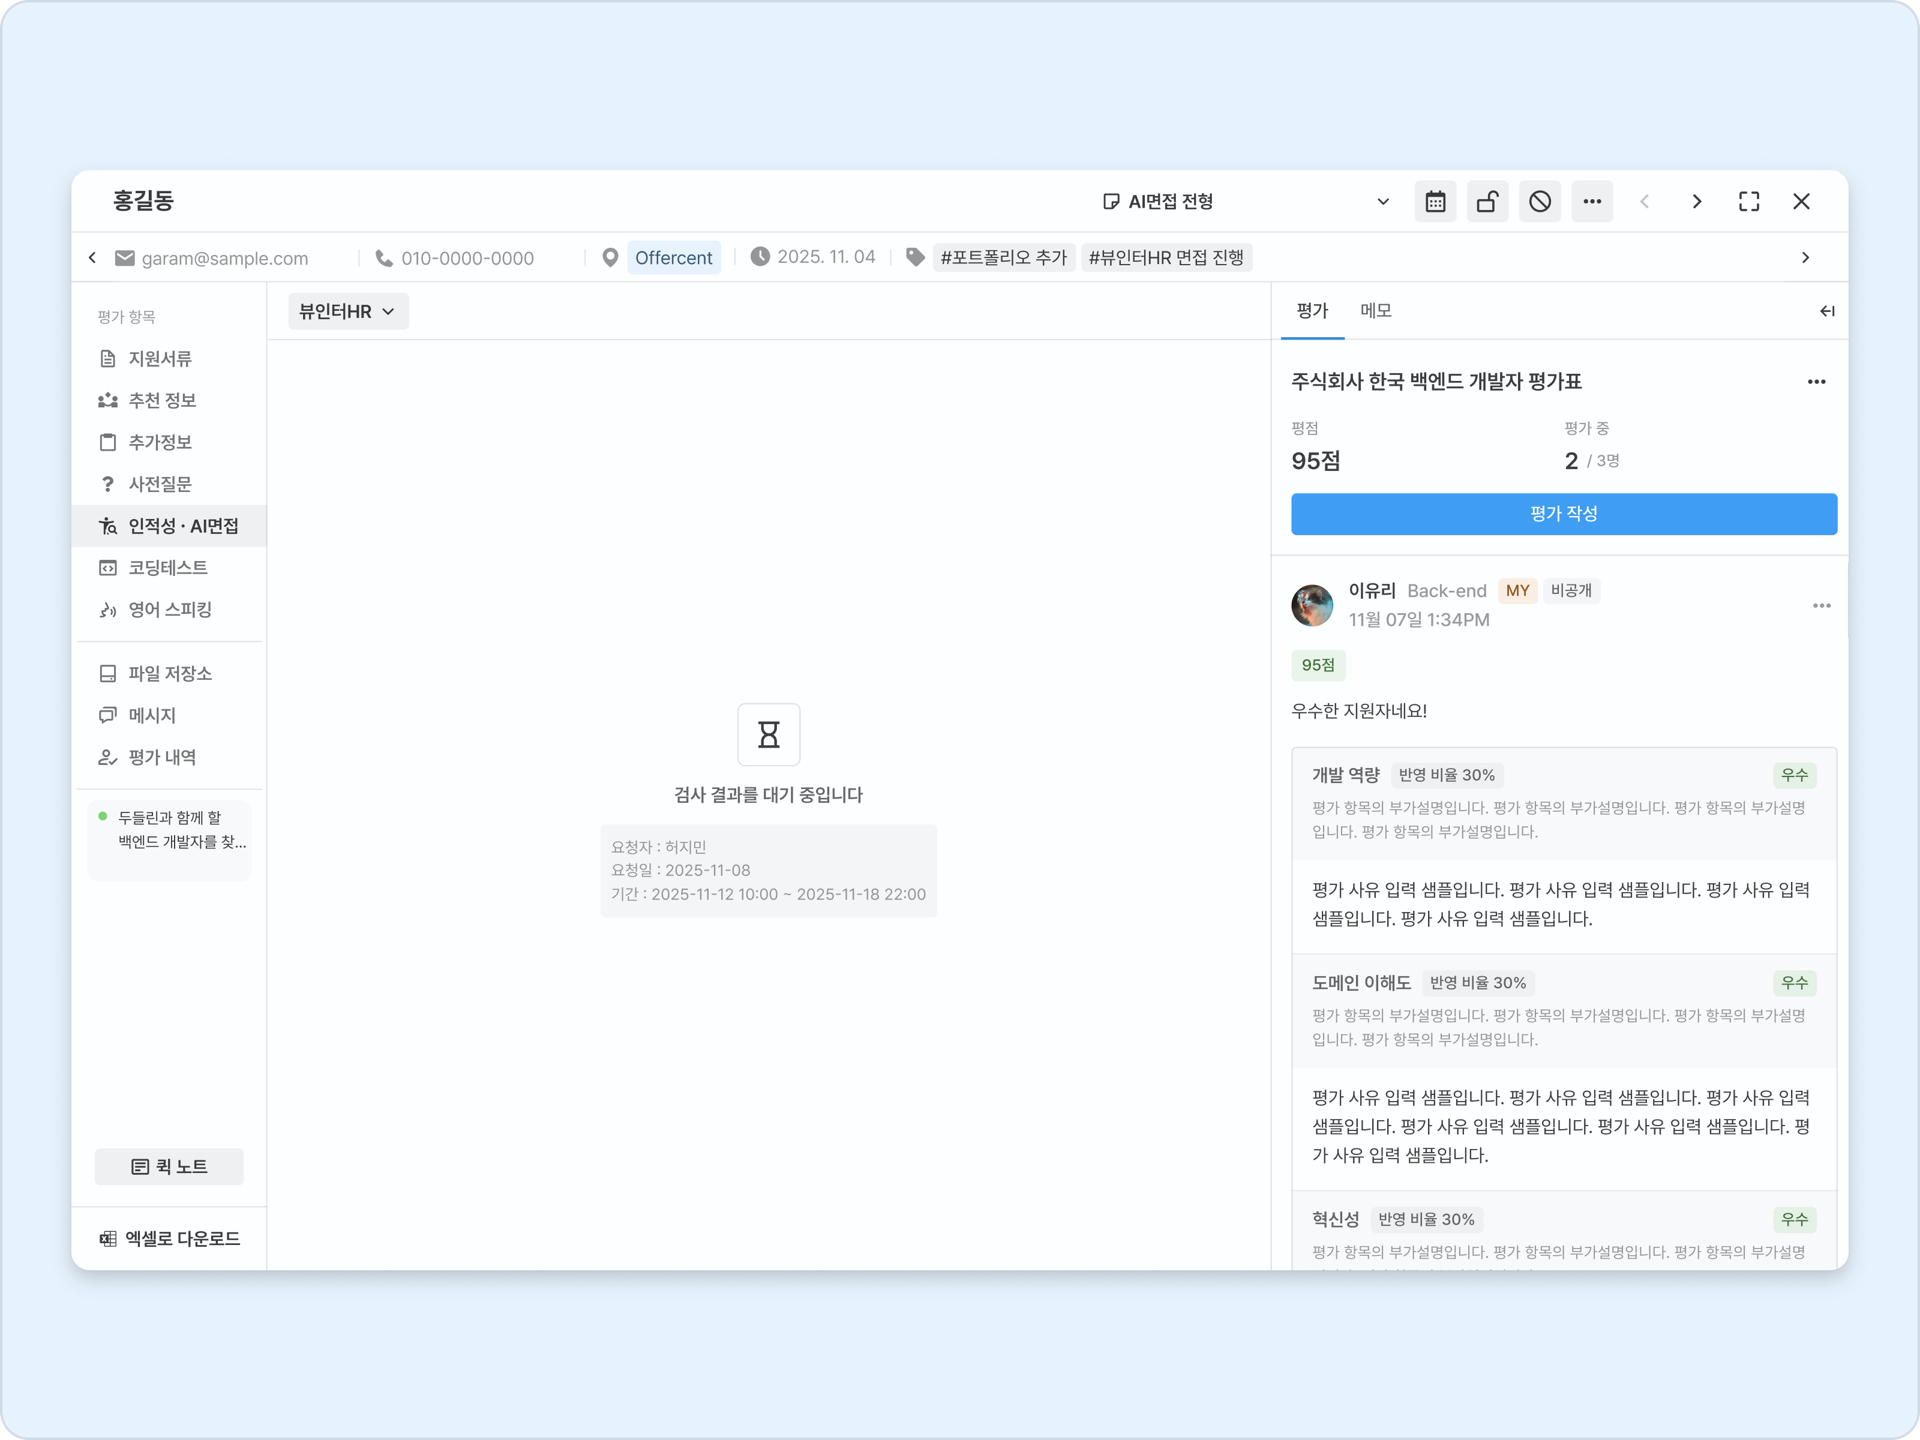The image size is (1920, 1440).
Task: Open the 퀵 노트 button
Action: click(169, 1167)
